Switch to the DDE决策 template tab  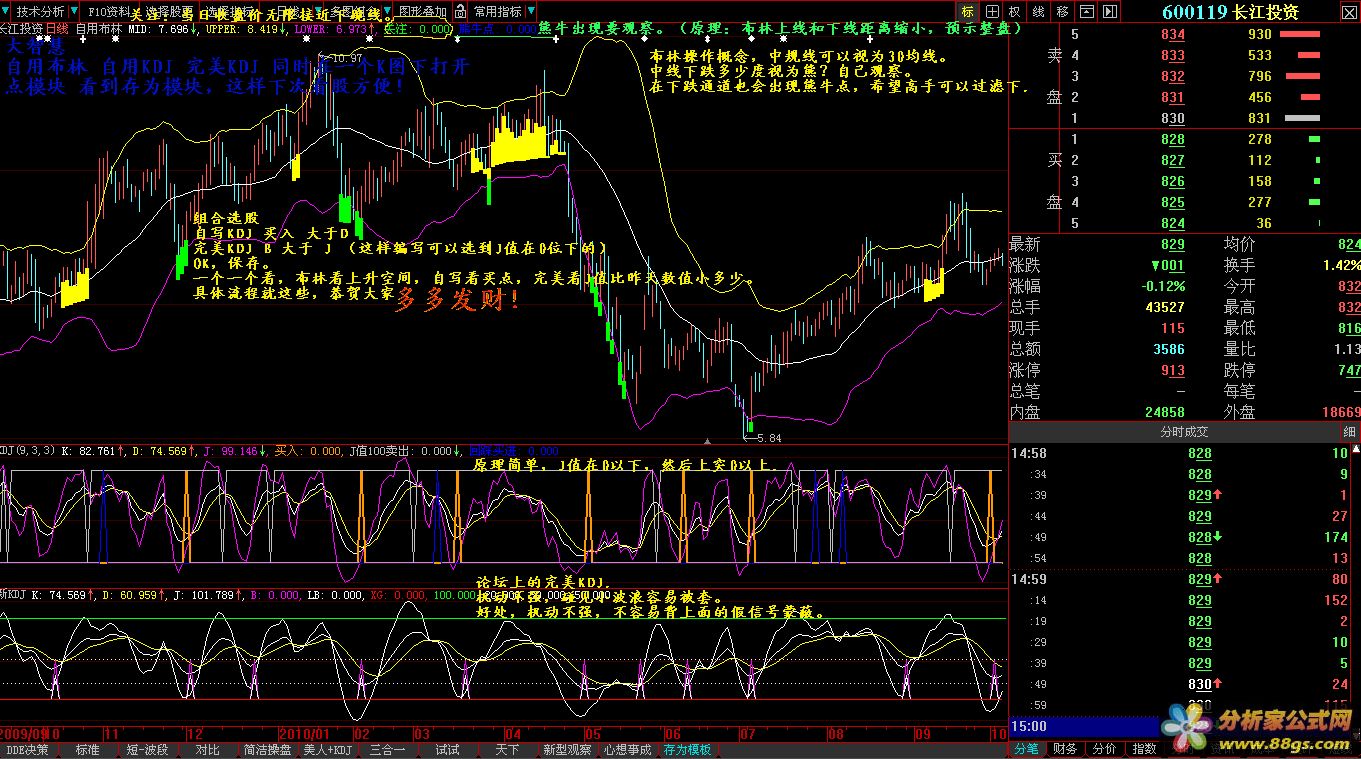28,749
